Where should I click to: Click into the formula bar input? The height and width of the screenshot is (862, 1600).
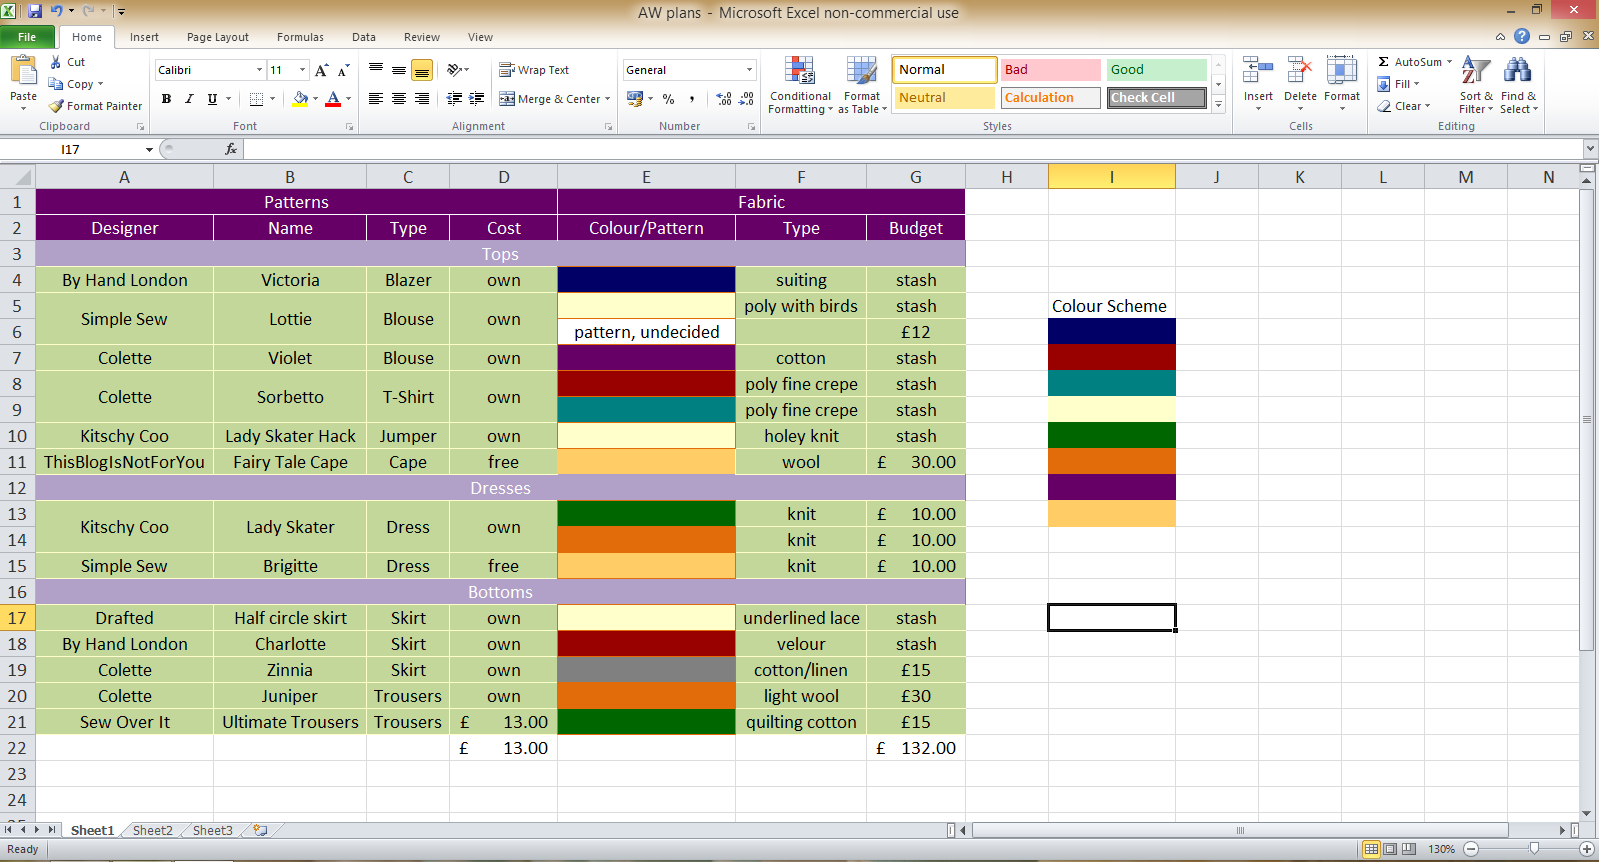tap(913, 149)
